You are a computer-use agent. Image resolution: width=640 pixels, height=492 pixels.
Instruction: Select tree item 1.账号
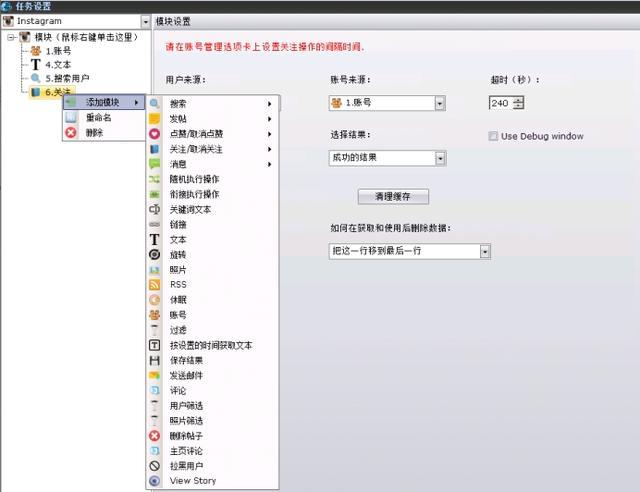51,51
